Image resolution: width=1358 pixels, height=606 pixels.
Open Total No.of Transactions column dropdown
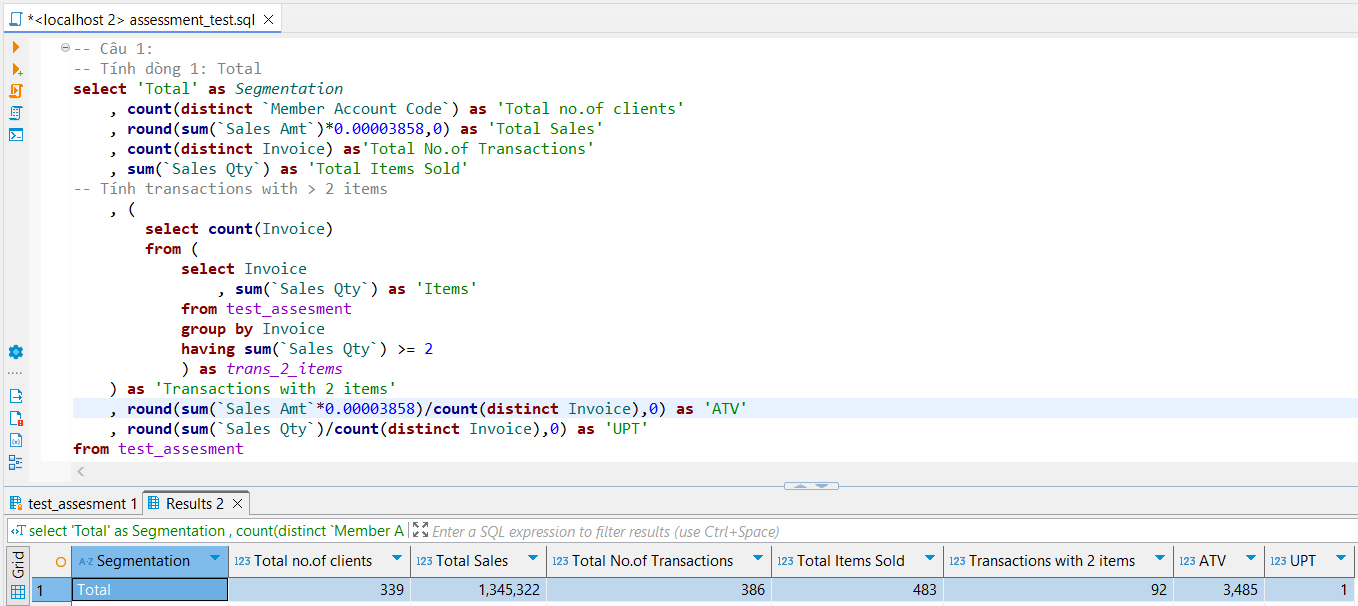pos(758,559)
